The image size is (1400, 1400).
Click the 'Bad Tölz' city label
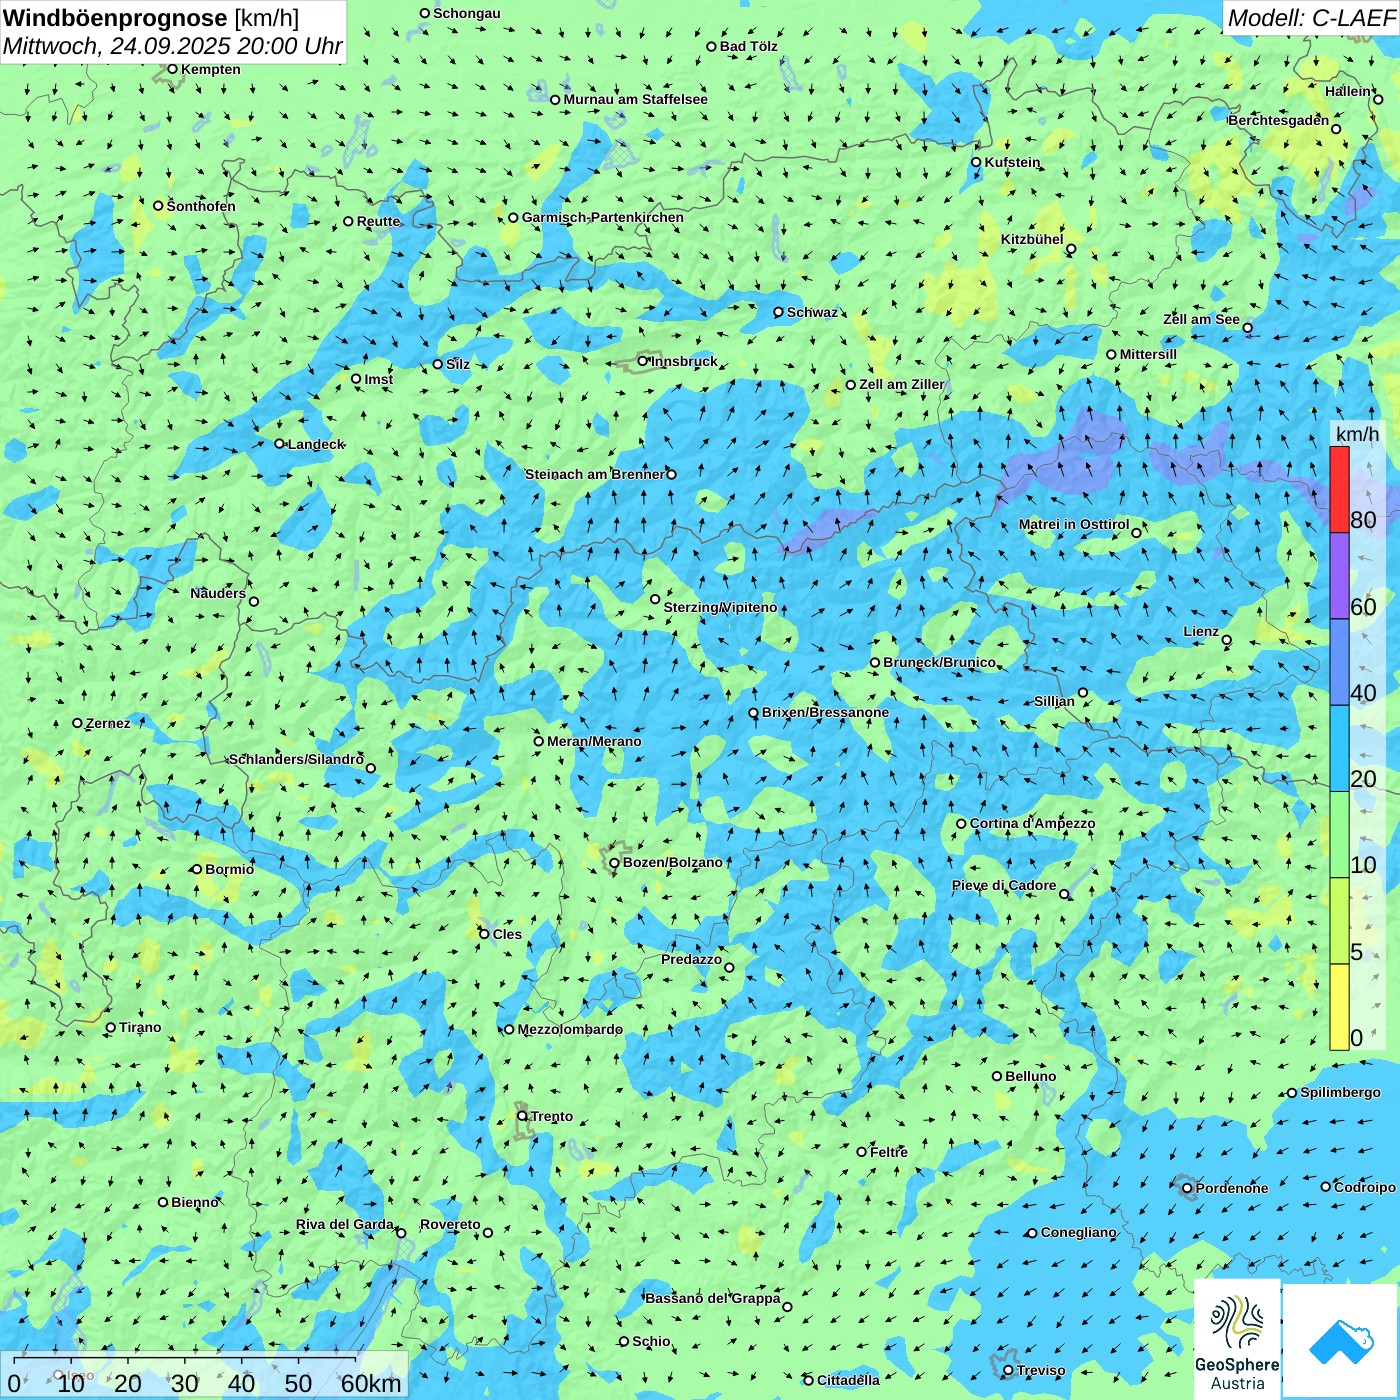[x=748, y=46]
